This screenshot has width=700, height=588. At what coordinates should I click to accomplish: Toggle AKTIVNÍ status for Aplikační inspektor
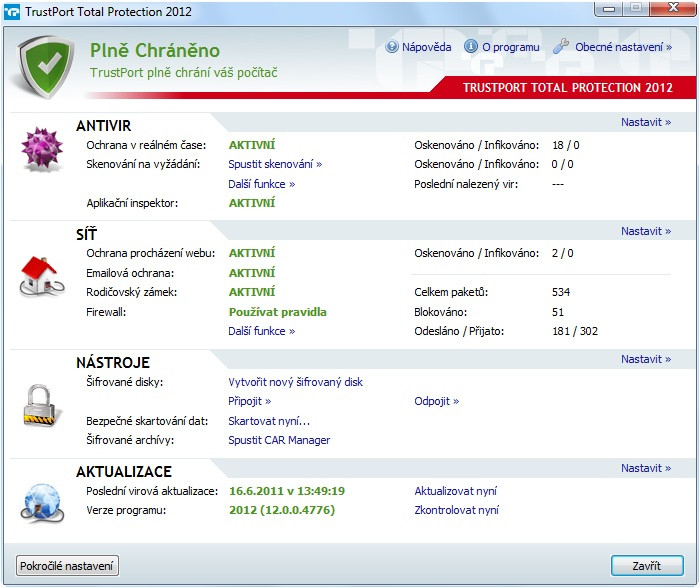tap(252, 203)
